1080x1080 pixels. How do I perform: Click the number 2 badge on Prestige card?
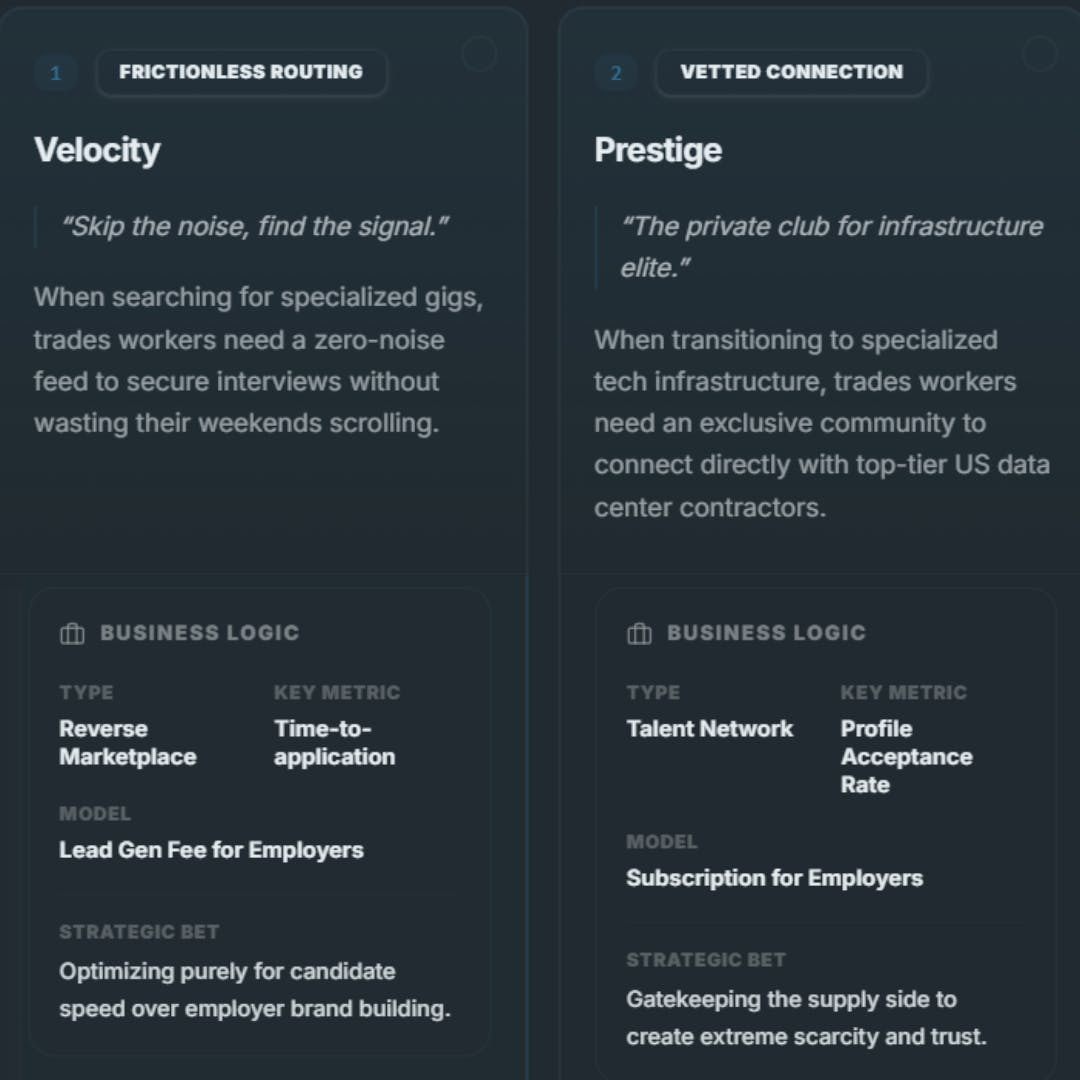pos(616,72)
